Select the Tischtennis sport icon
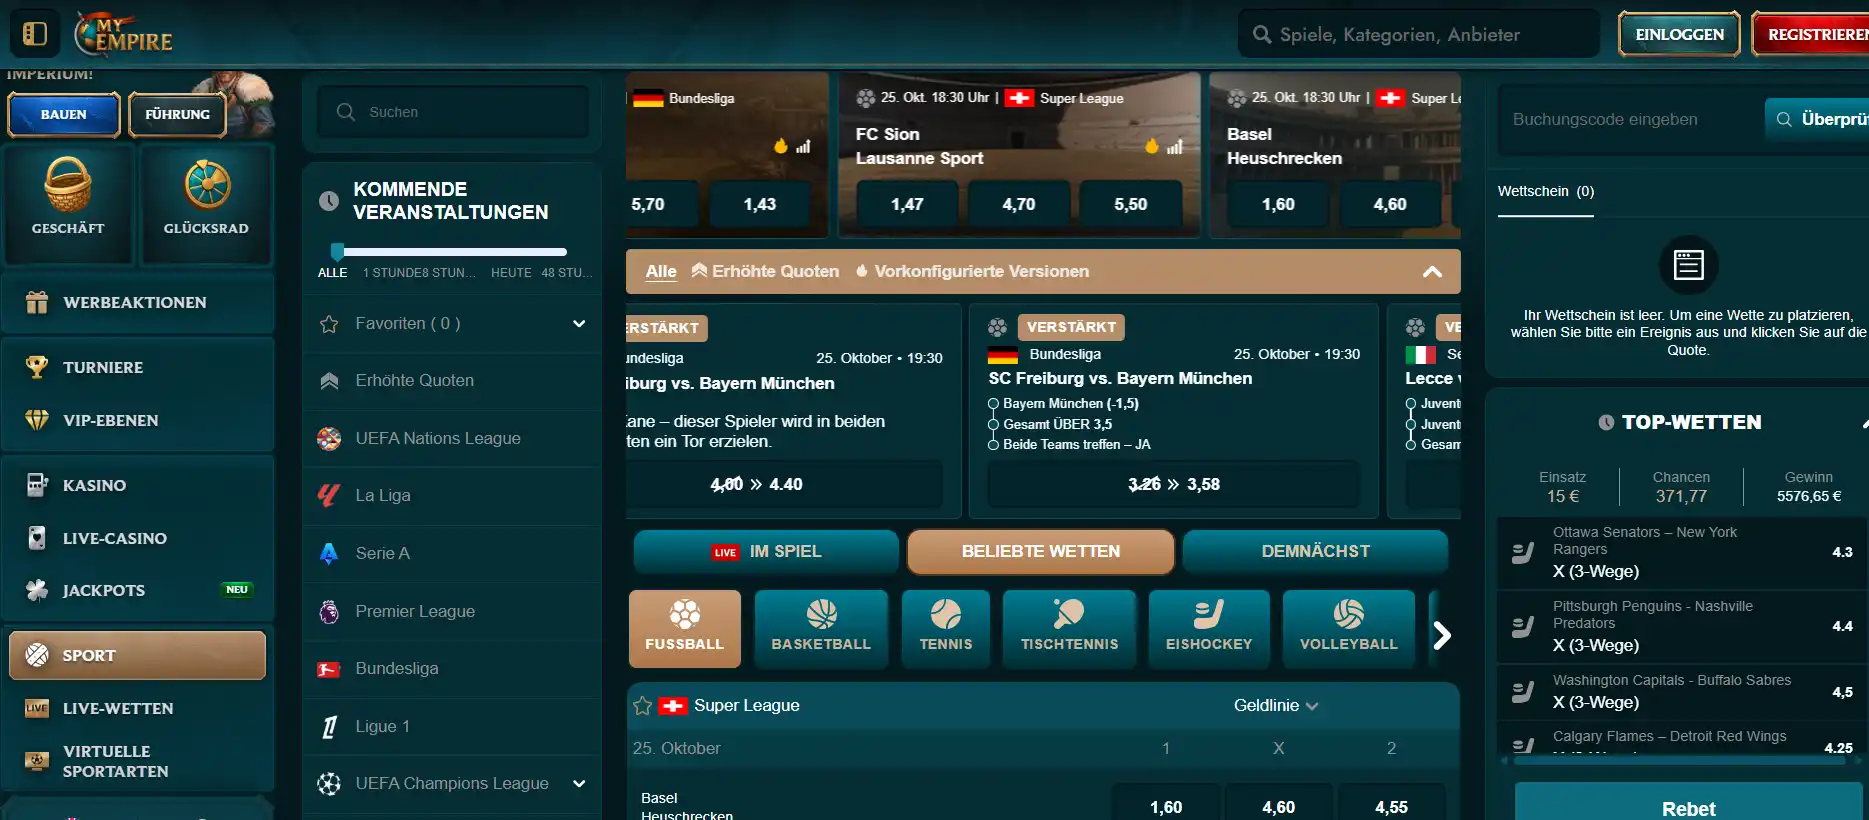Image resolution: width=1869 pixels, height=820 pixels. pyautogui.click(x=1070, y=628)
